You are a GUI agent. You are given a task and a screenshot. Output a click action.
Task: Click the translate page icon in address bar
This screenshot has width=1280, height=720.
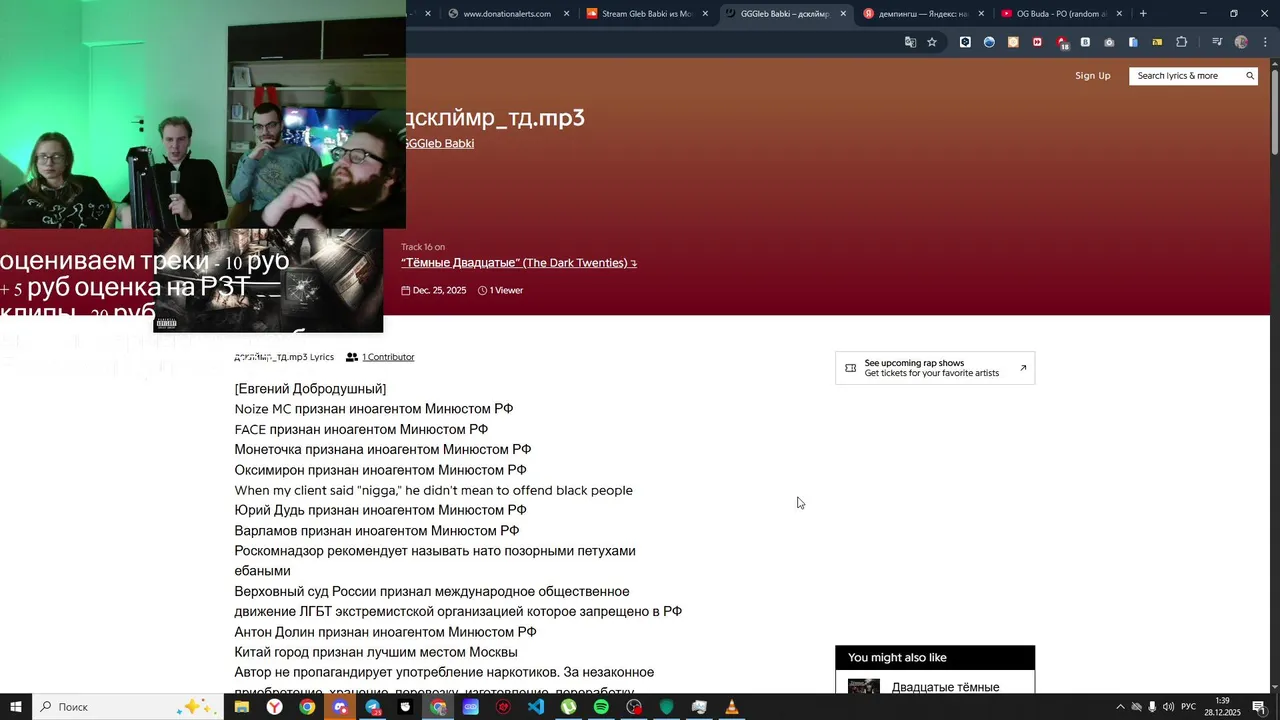(910, 42)
